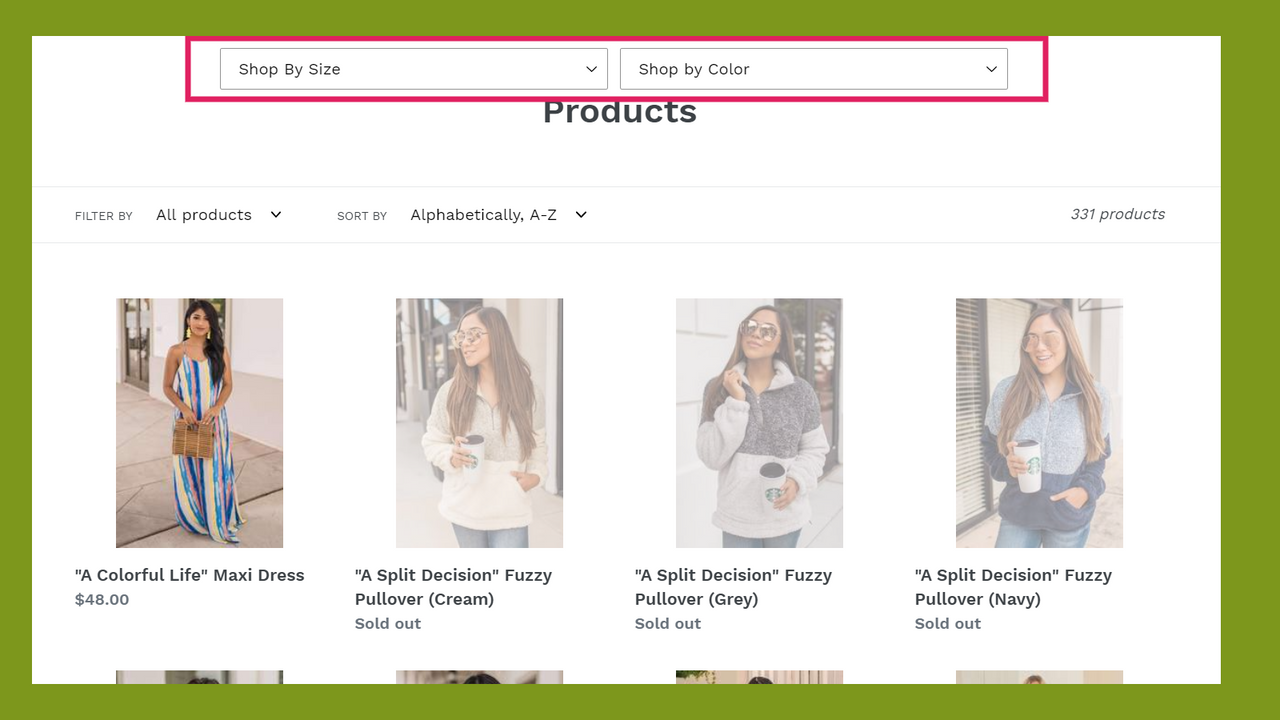Open the Split Decision Fuzzy Pullover Grey listing
Image resolution: width=1280 pixels, height=720 pixels.
tap(733, 587)
